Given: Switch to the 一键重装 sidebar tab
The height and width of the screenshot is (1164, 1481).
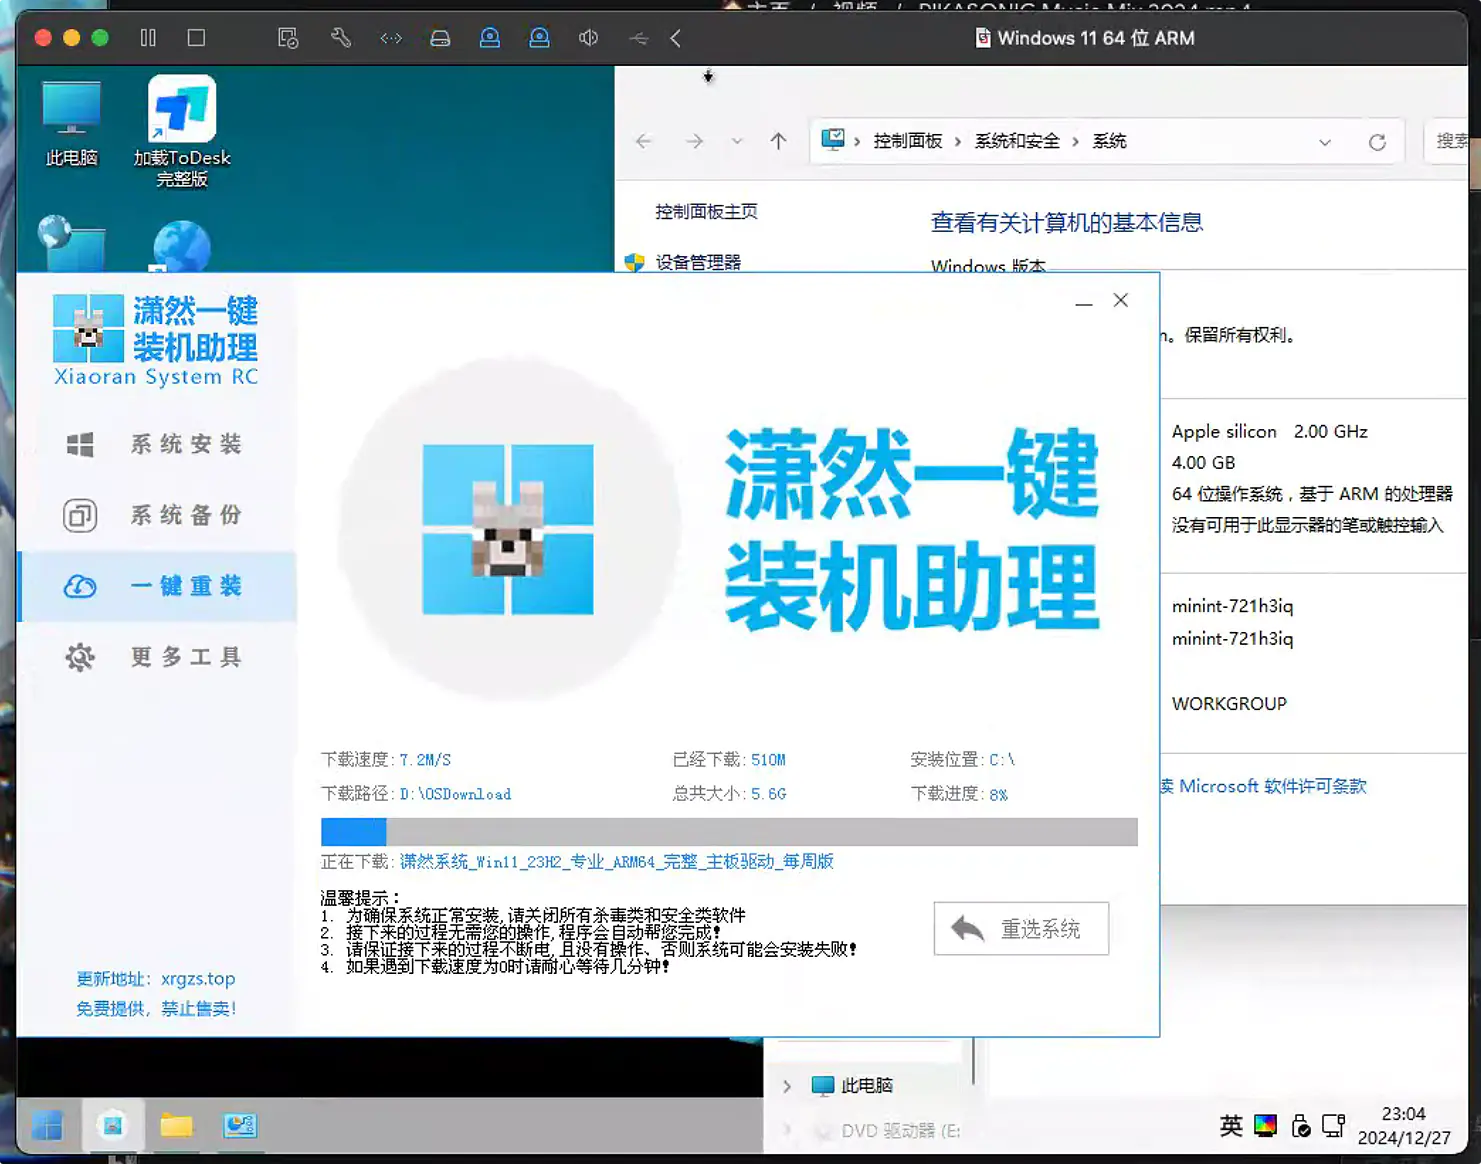Looking at the screenshot, I should pyautogui.click(x=157, y=586).
